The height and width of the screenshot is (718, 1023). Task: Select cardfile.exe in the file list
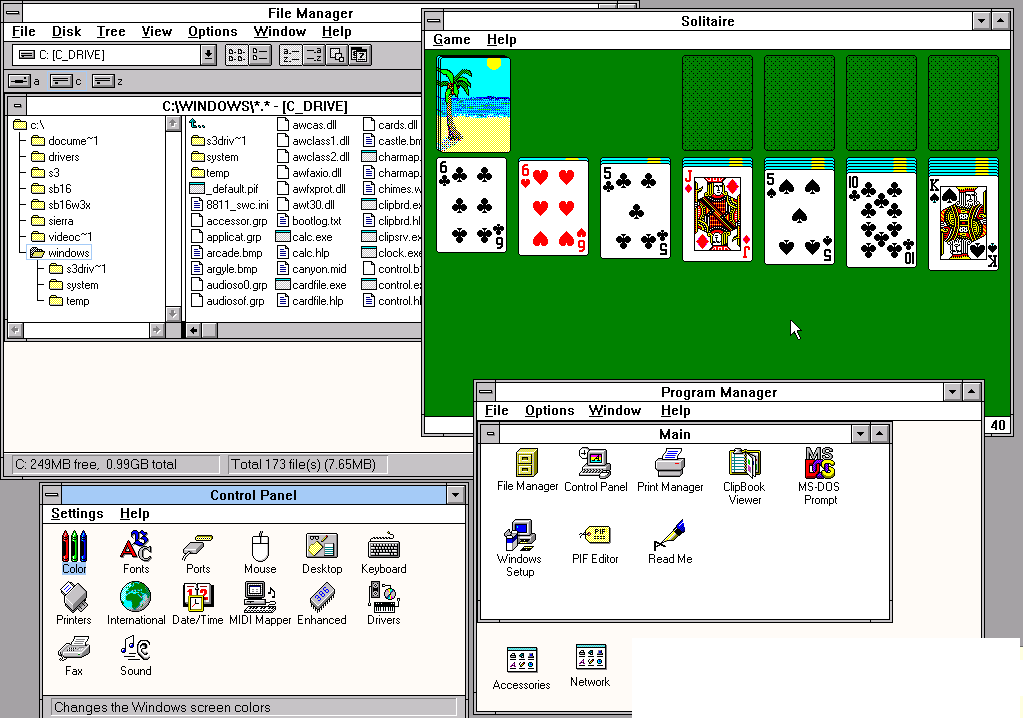pyautogui.click(x=311, y=285)
